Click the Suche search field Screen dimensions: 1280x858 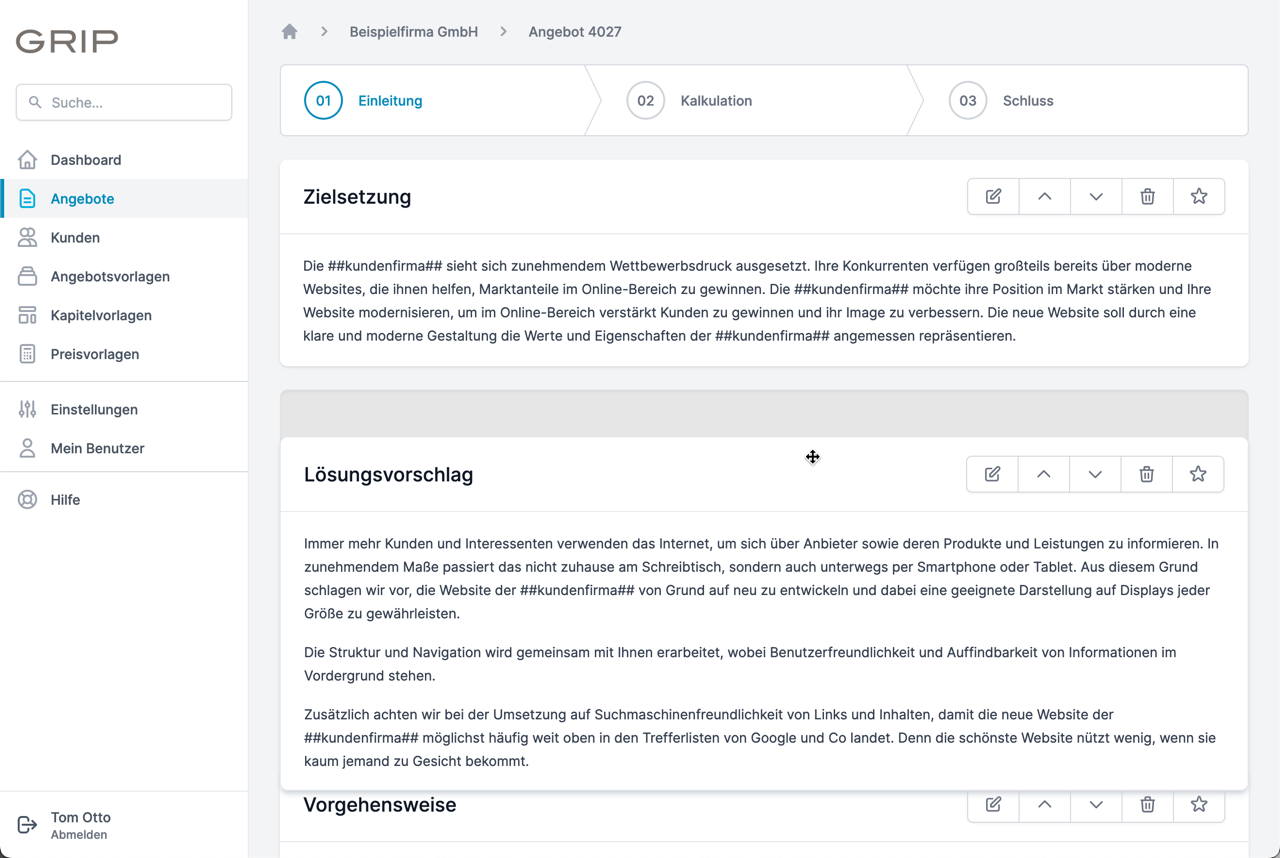coord(123,102)
